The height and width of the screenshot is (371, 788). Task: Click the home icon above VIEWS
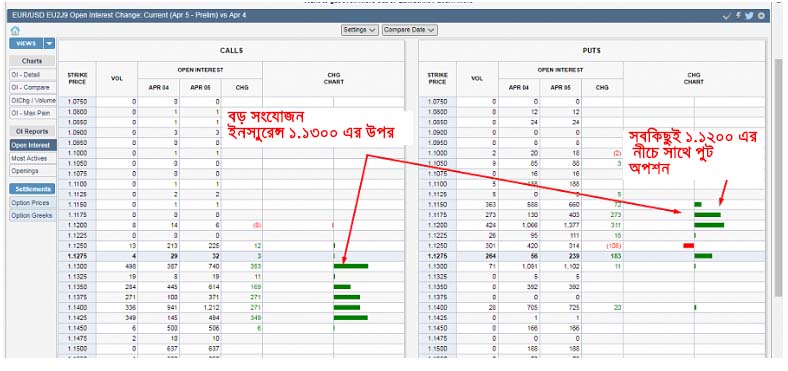click(15, 31)
